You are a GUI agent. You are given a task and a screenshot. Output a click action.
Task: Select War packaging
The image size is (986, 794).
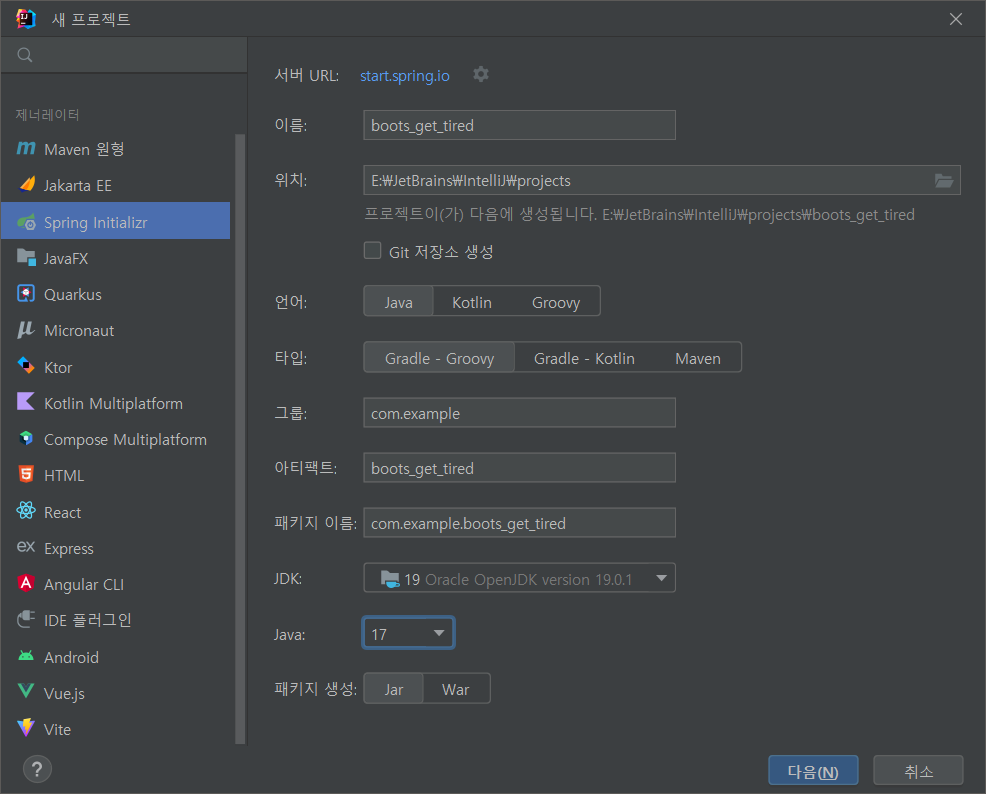click(x=456, y=689)
